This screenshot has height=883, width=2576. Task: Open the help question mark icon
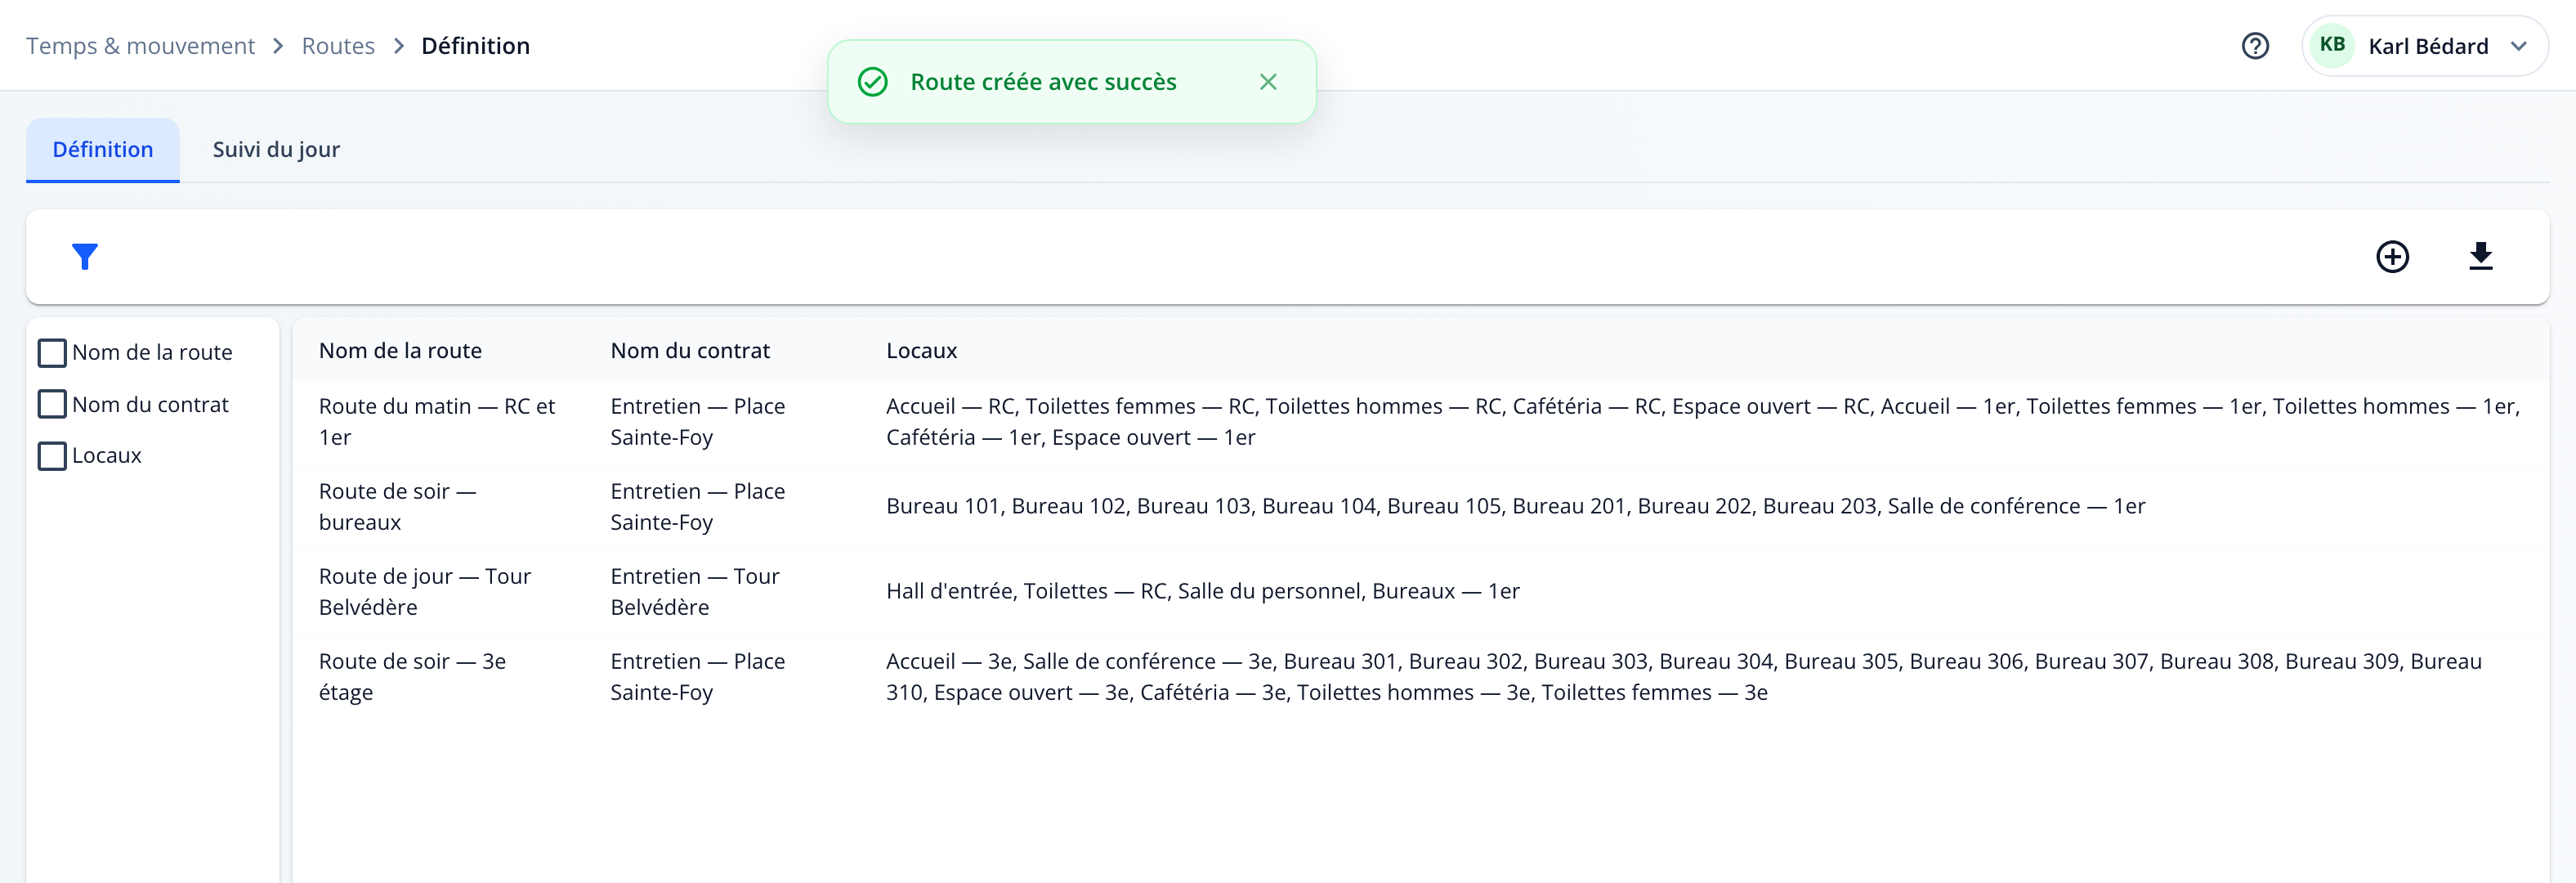2255,46
